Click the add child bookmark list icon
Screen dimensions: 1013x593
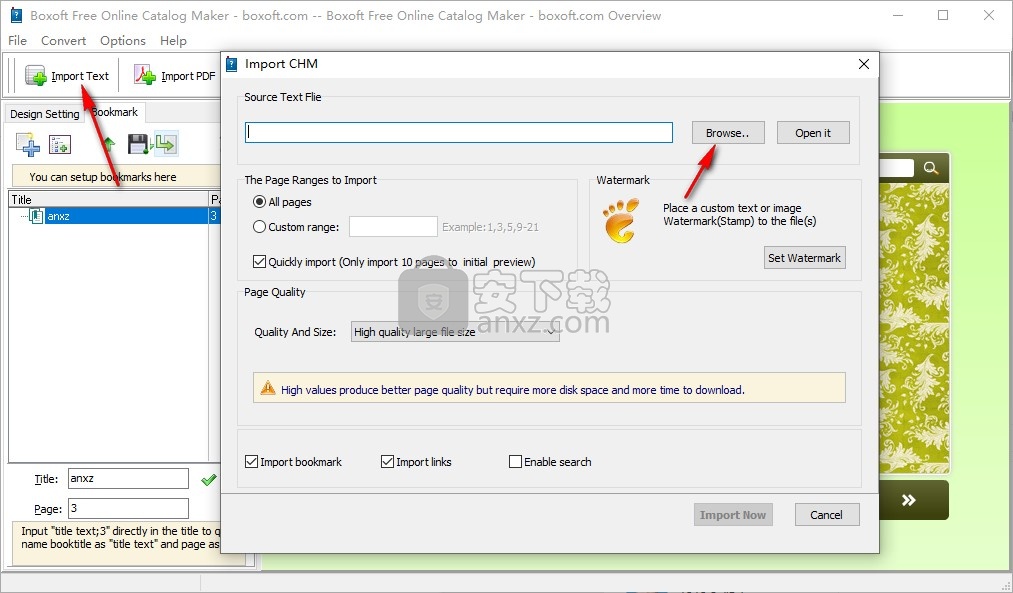click(60, 144)
